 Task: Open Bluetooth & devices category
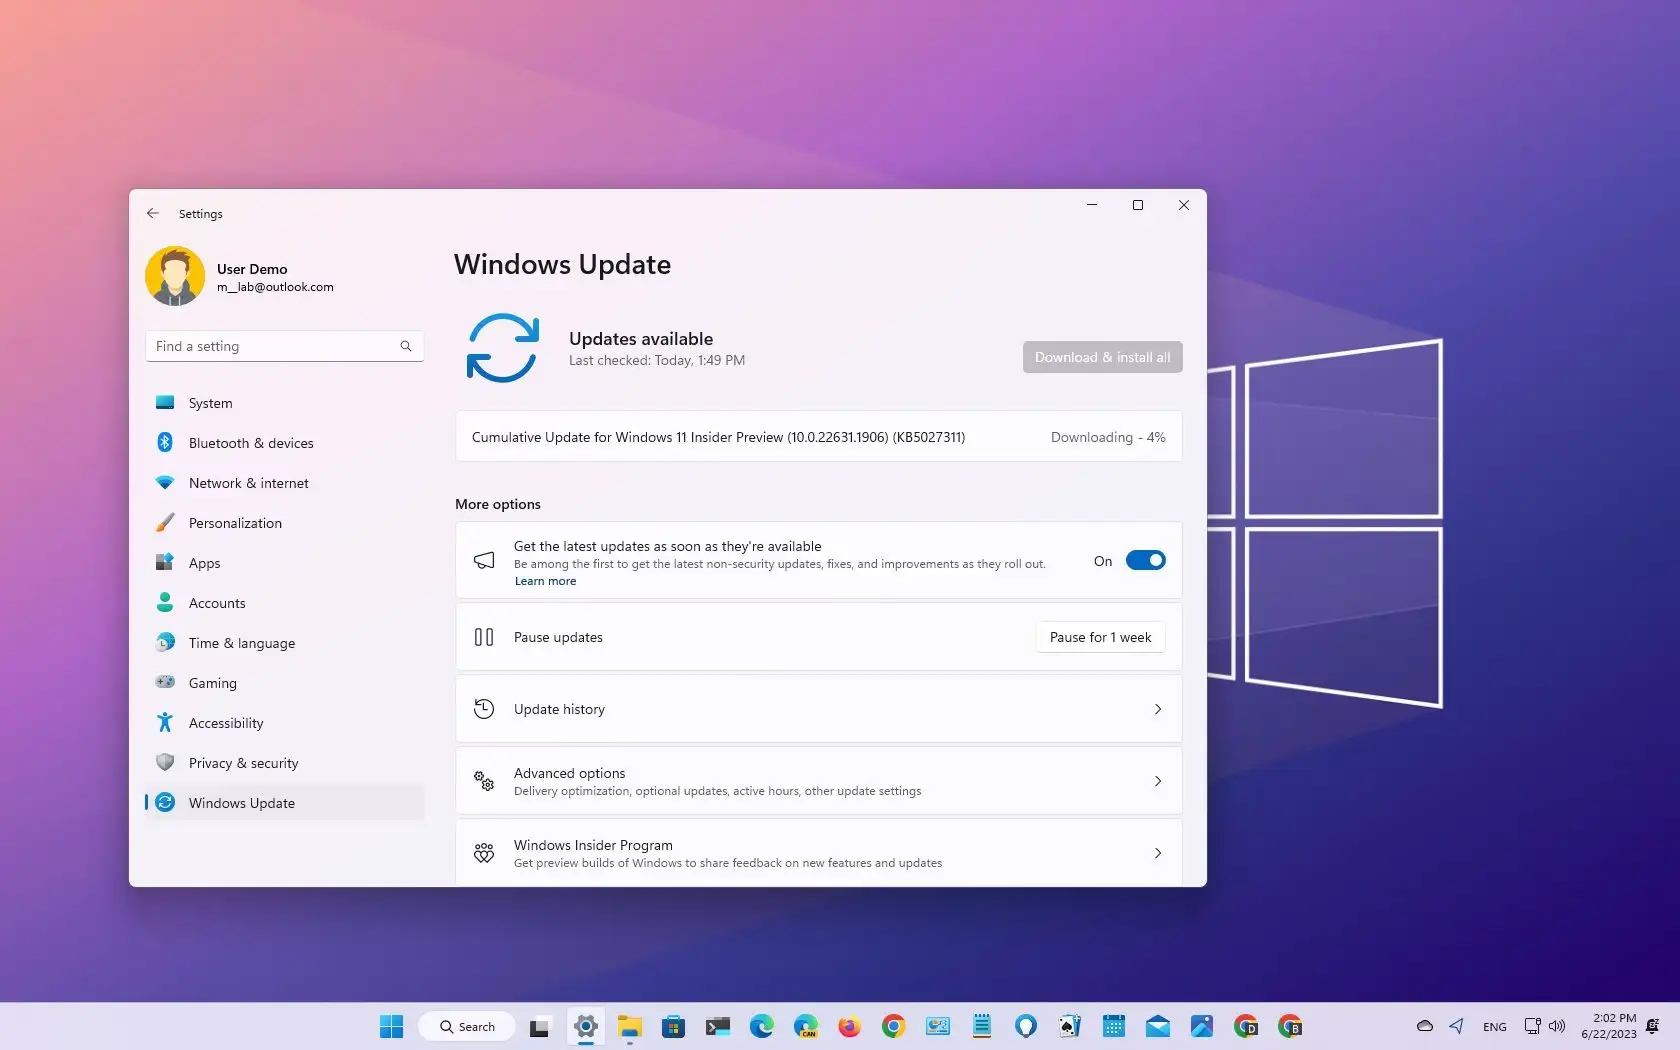pyautogui.click(x=285, y=443)
